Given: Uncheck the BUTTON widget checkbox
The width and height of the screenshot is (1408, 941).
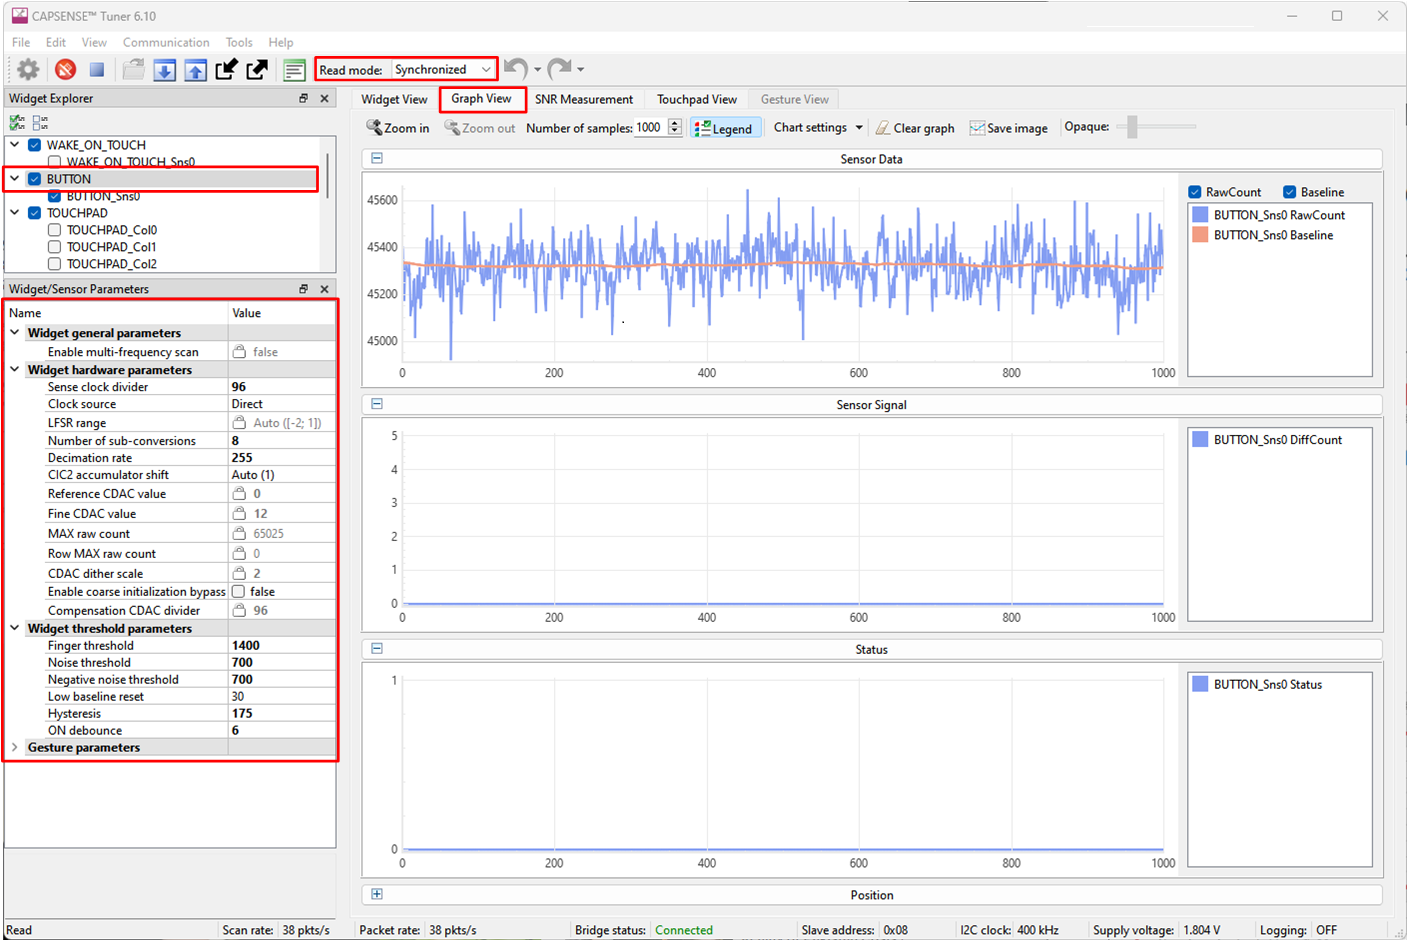Looking at the screenshot, I should (35, 179).
